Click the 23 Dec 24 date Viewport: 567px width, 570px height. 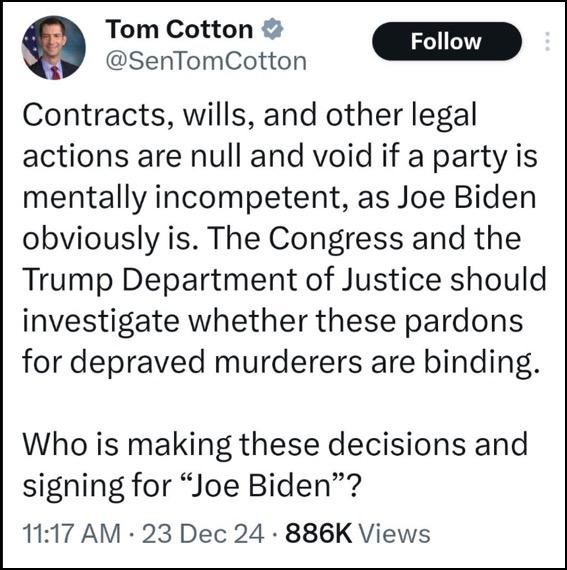coord(203,533)
